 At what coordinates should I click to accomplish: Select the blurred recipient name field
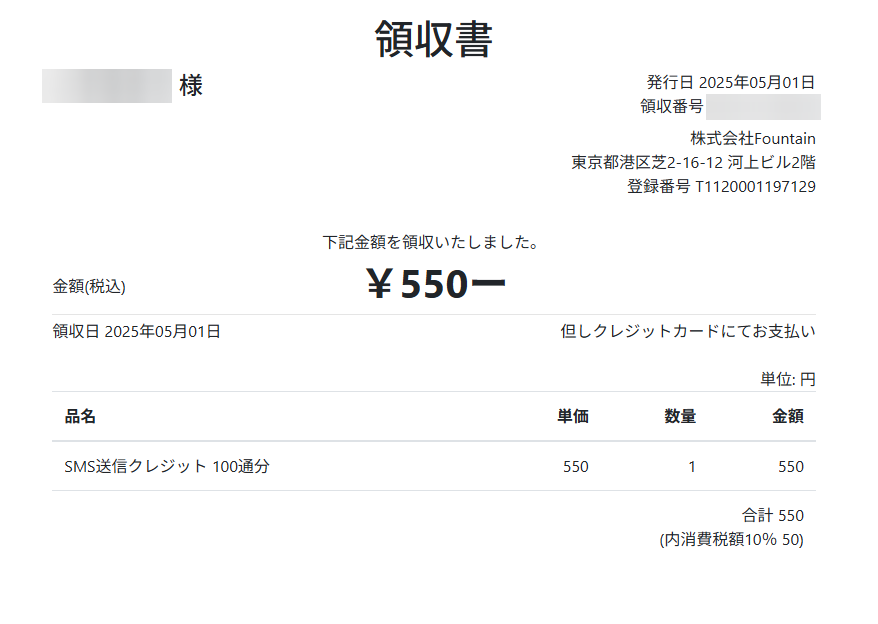[107, 86]
